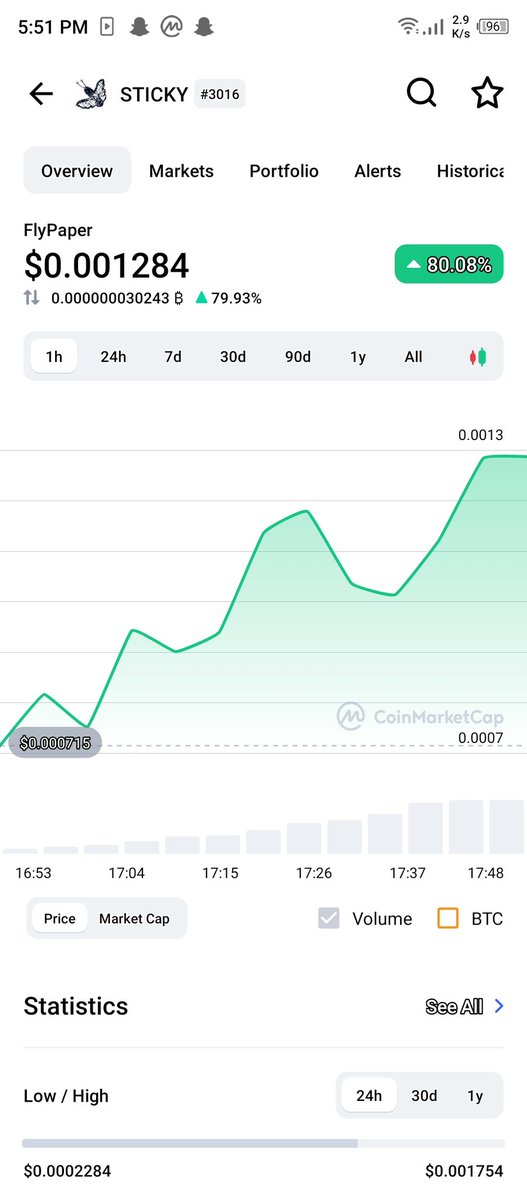Select the 30d chart range

click(x=233, y=357)
